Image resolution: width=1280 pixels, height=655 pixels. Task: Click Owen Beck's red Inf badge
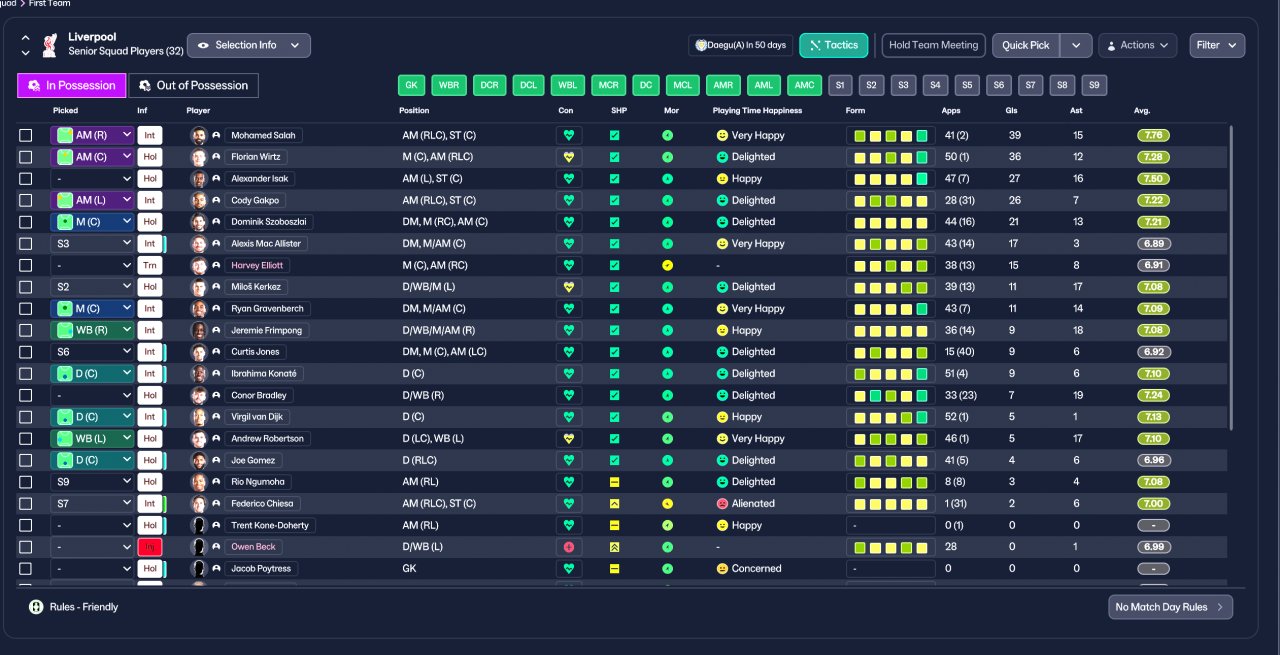click(x=150, y=547)
